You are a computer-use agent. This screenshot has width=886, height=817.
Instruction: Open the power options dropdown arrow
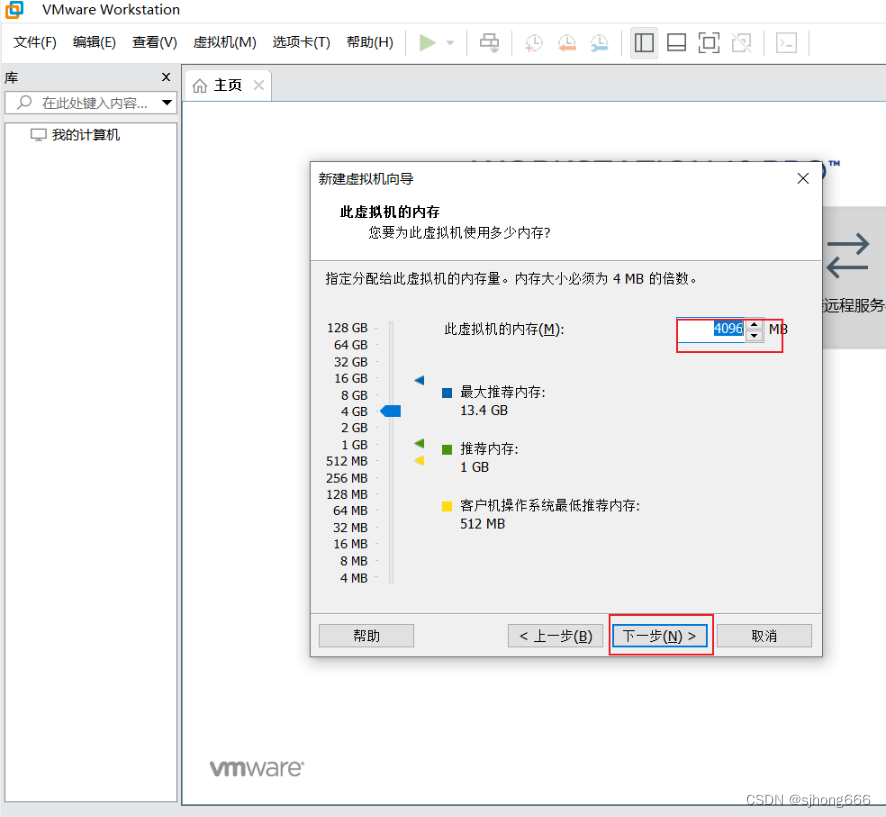point(450,43)
